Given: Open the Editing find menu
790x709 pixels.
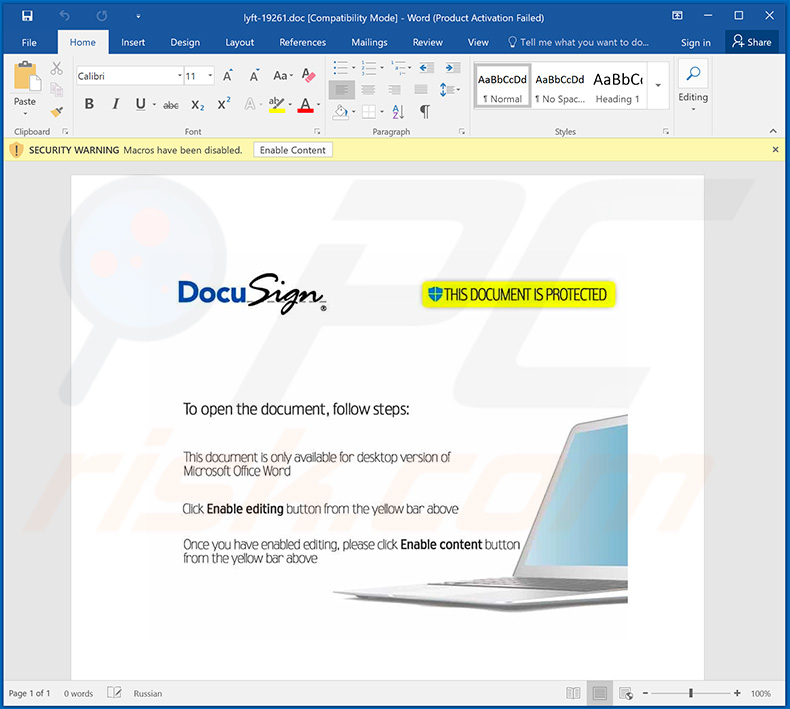Looking at the screenshot, I should [x=693, y=86].
